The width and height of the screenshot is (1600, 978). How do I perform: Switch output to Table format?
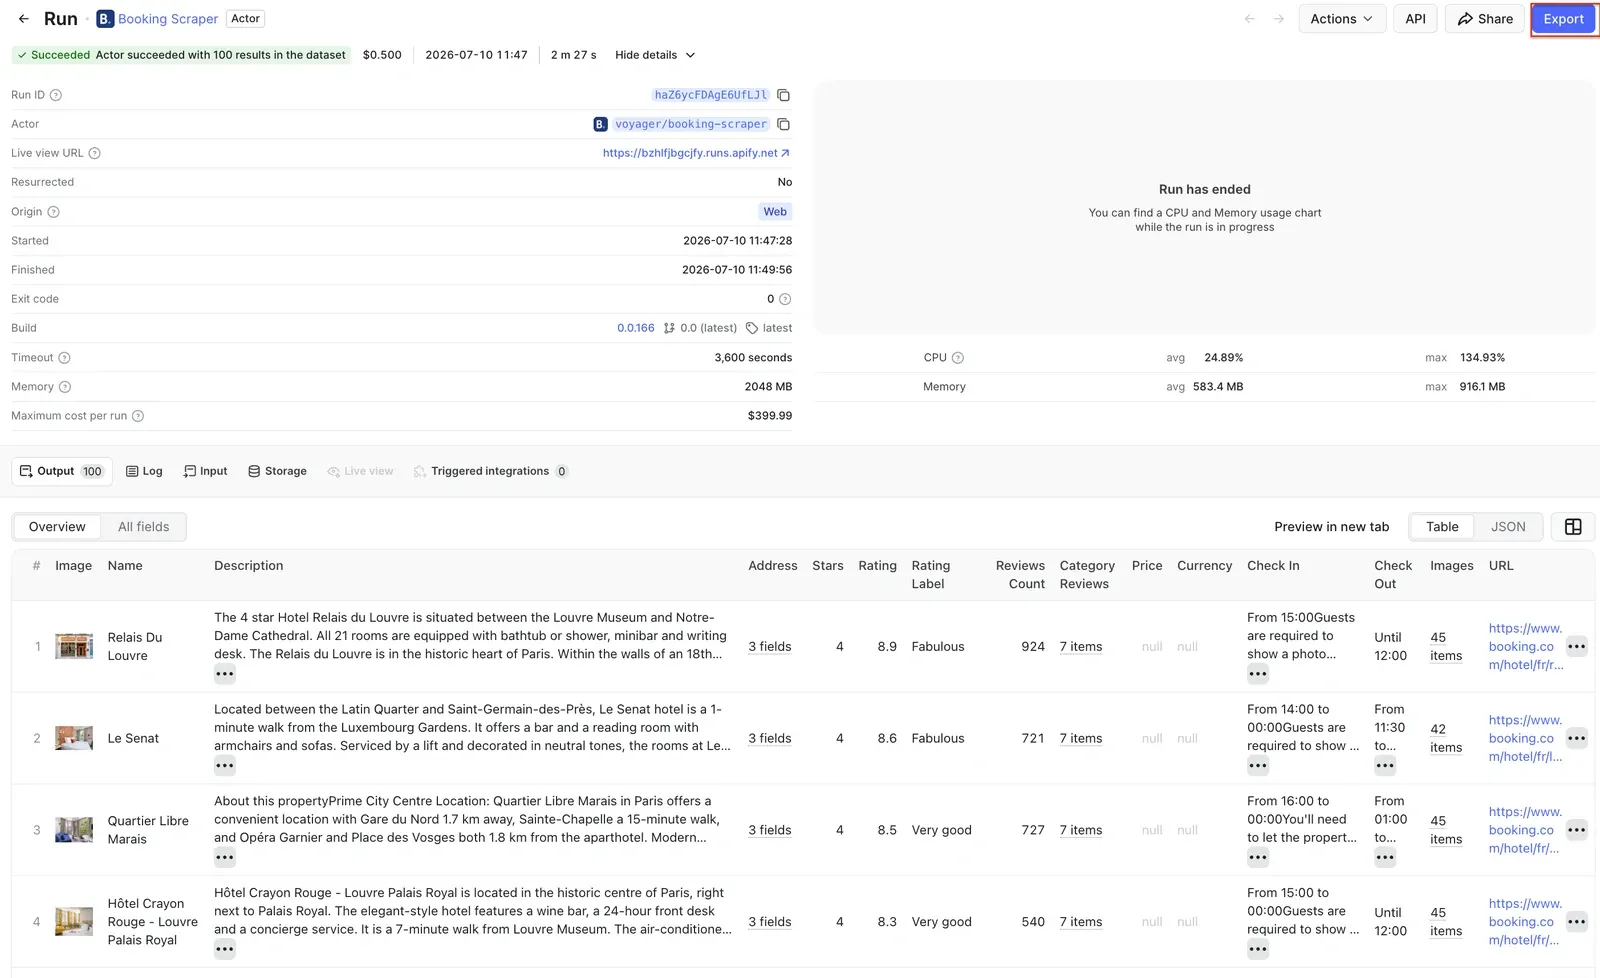[x=1442, y=527]
